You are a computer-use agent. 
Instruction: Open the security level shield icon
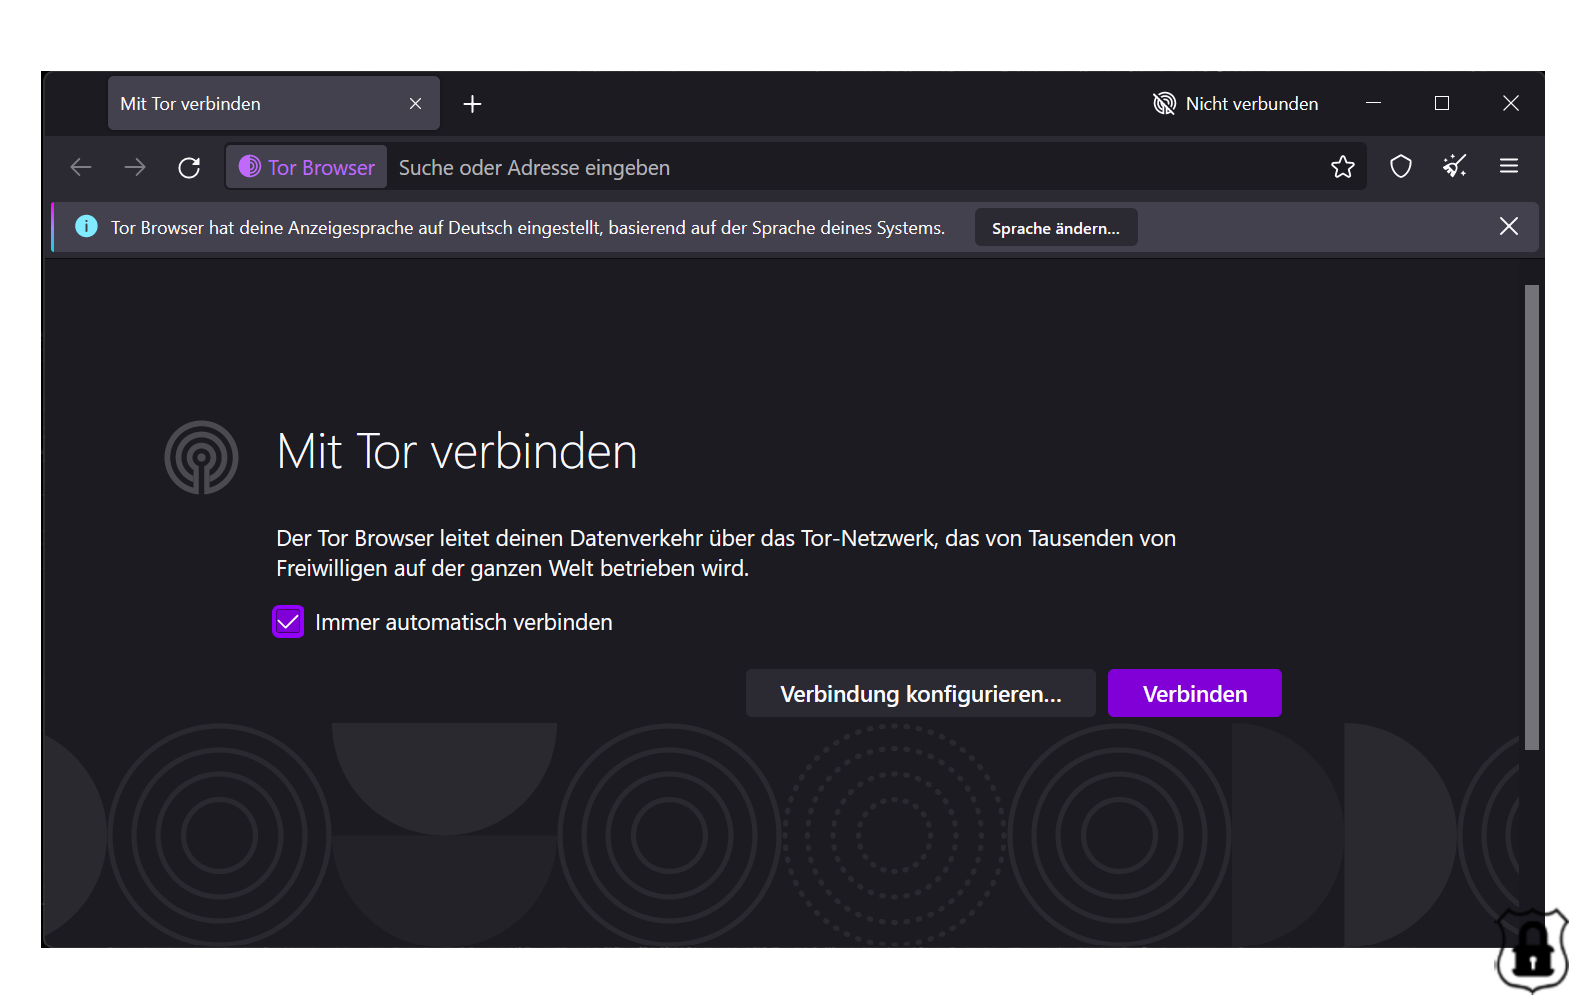[x=1401, y=166]
